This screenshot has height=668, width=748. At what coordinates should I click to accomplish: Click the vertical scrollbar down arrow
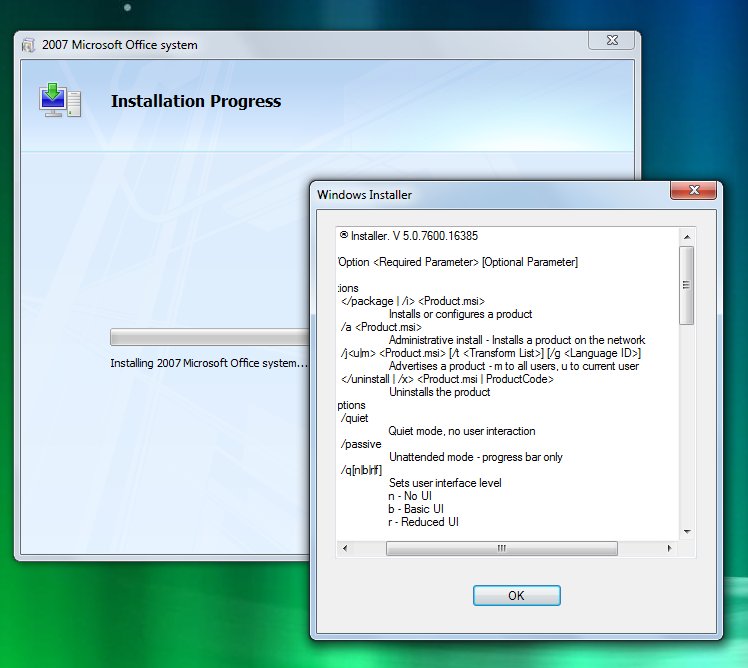point(686,531)
